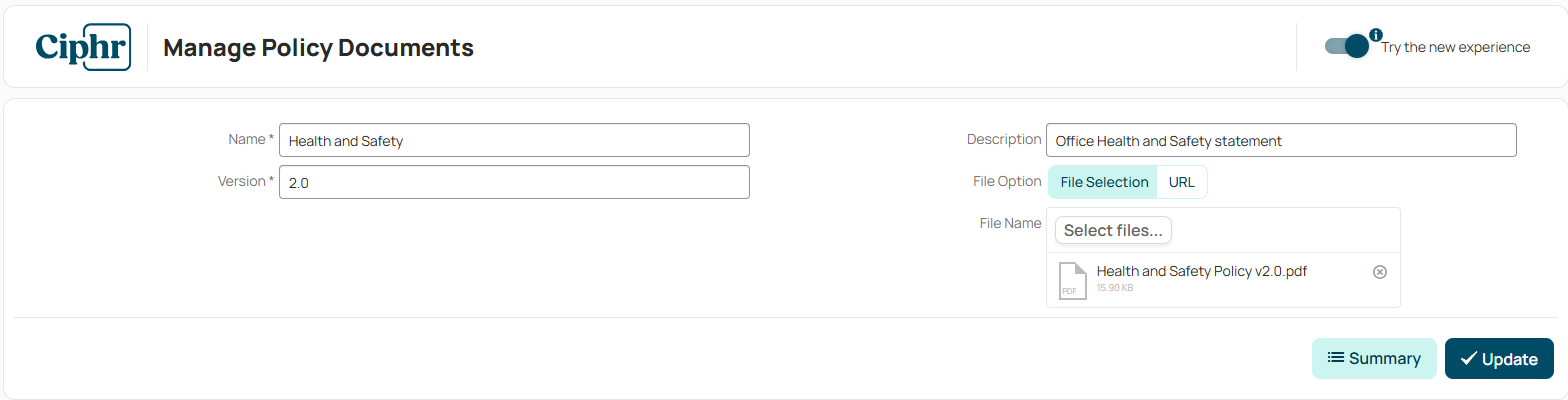Click the list icon on the Summary button
The height and width of the screenshot is (400, 1568).
1335,358
